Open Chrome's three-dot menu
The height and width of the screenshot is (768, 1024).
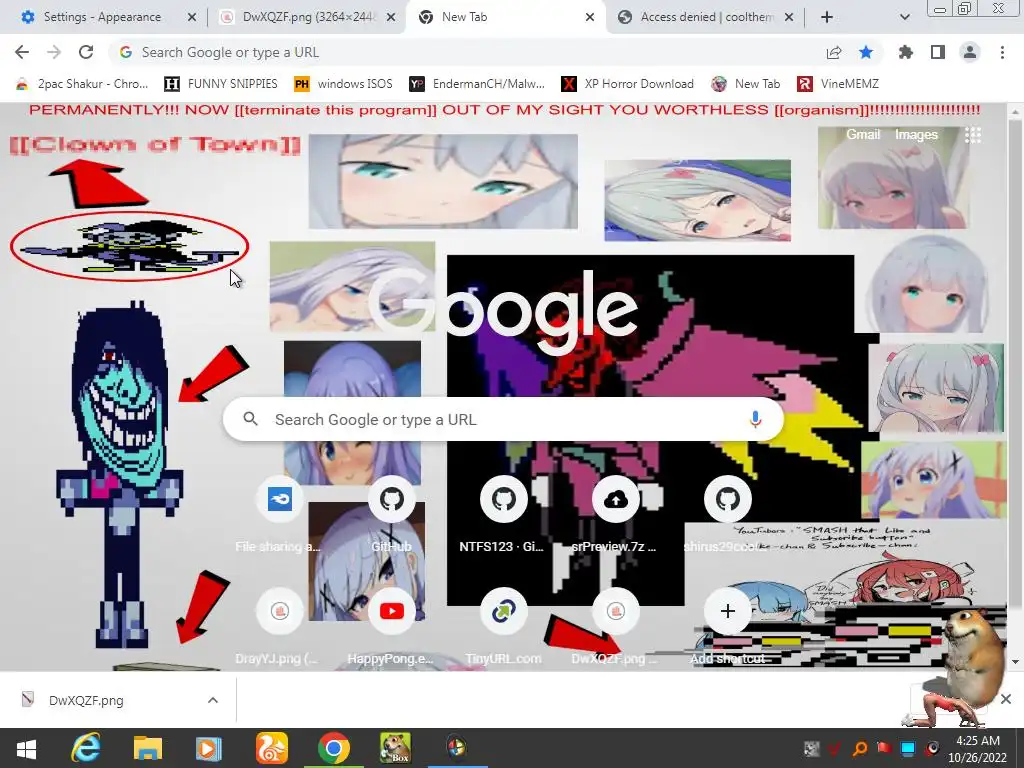pos(1002,52)
